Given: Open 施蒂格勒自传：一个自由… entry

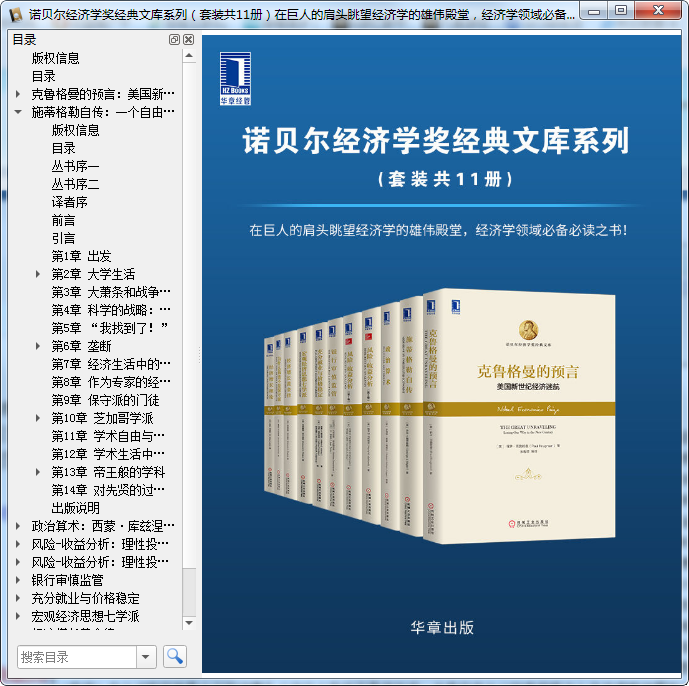Looking at the screenshot, I should point(103,112).
